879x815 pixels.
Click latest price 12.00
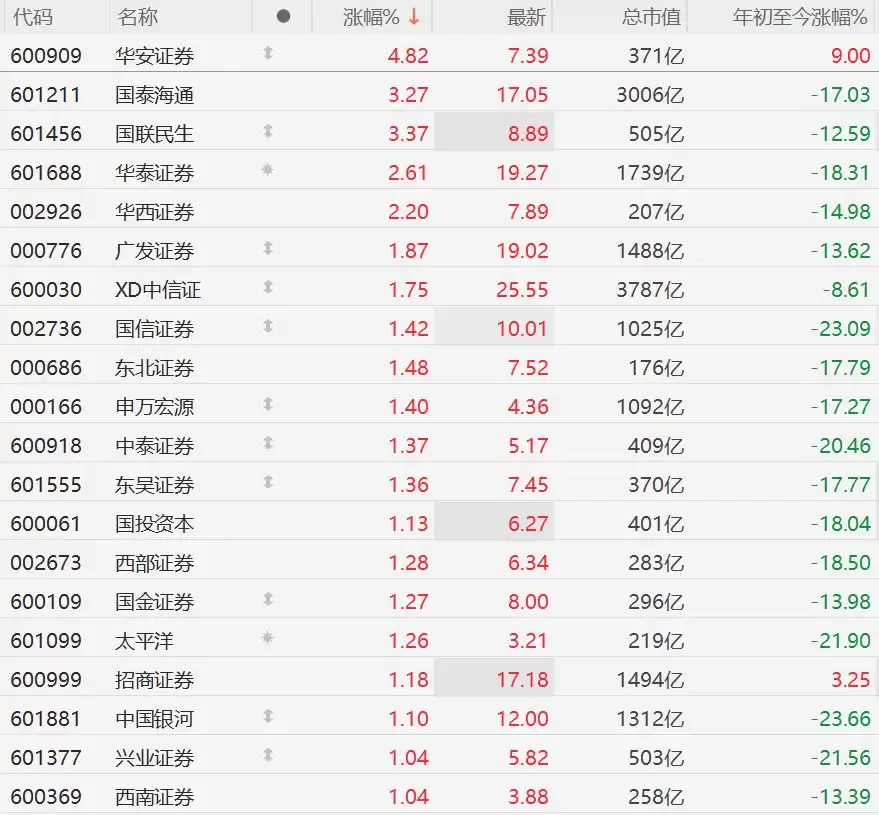(x=522, y=719)
